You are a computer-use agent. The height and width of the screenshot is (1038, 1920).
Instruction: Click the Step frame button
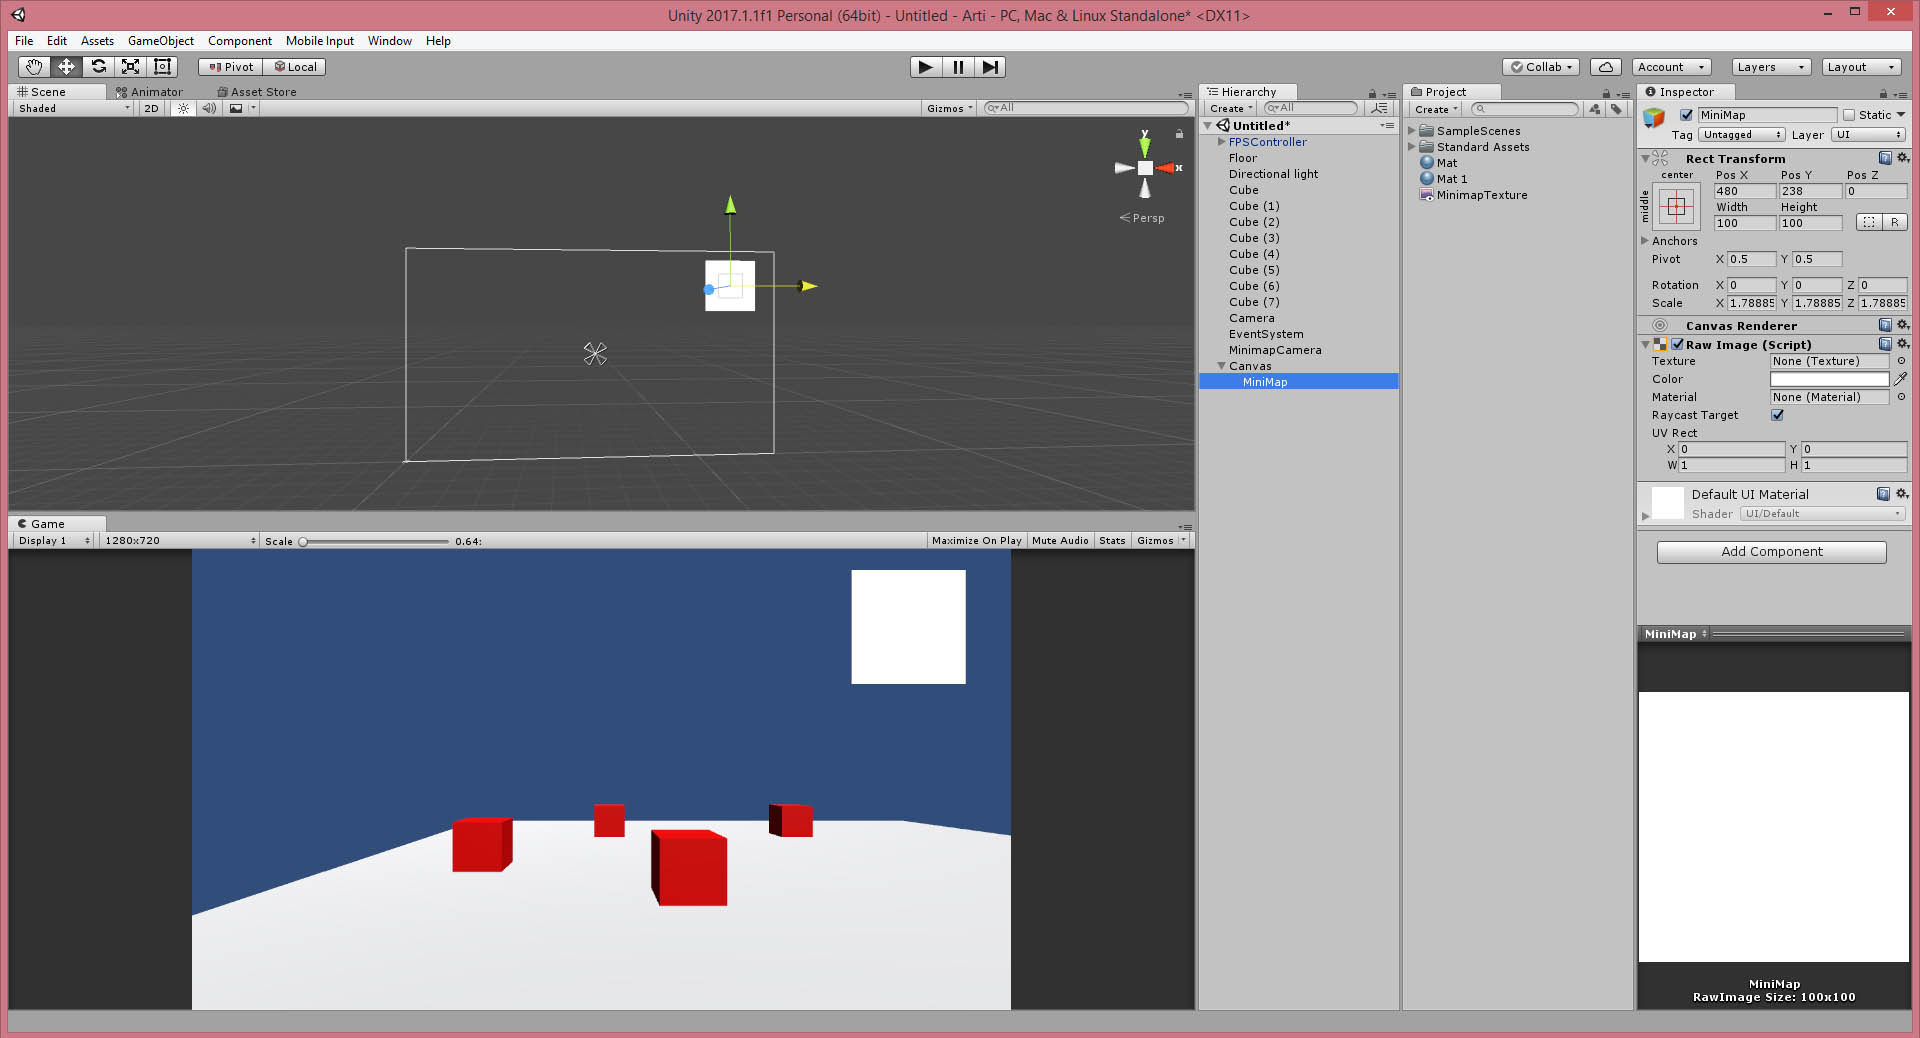pyautogui.click(x=990, y=67)
